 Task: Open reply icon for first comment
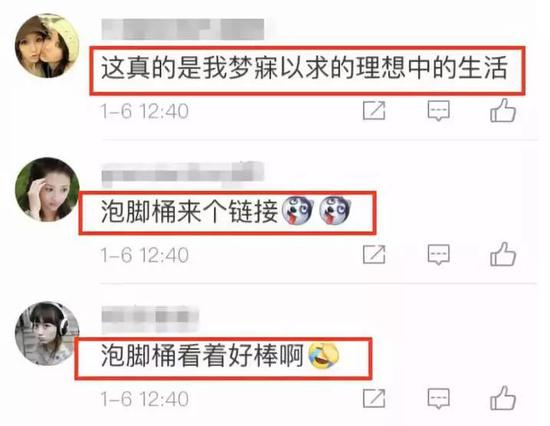438,111
